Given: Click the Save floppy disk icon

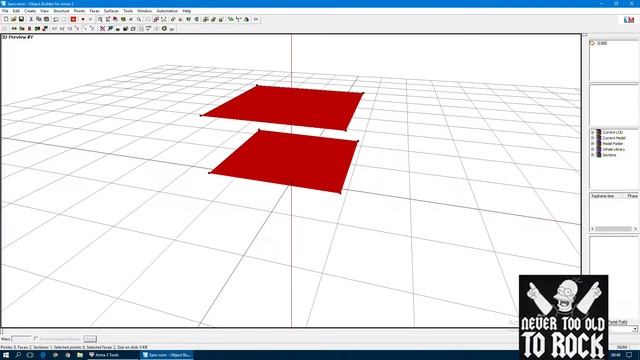Looking at the screenshot, I should click(x=21, y=19).
